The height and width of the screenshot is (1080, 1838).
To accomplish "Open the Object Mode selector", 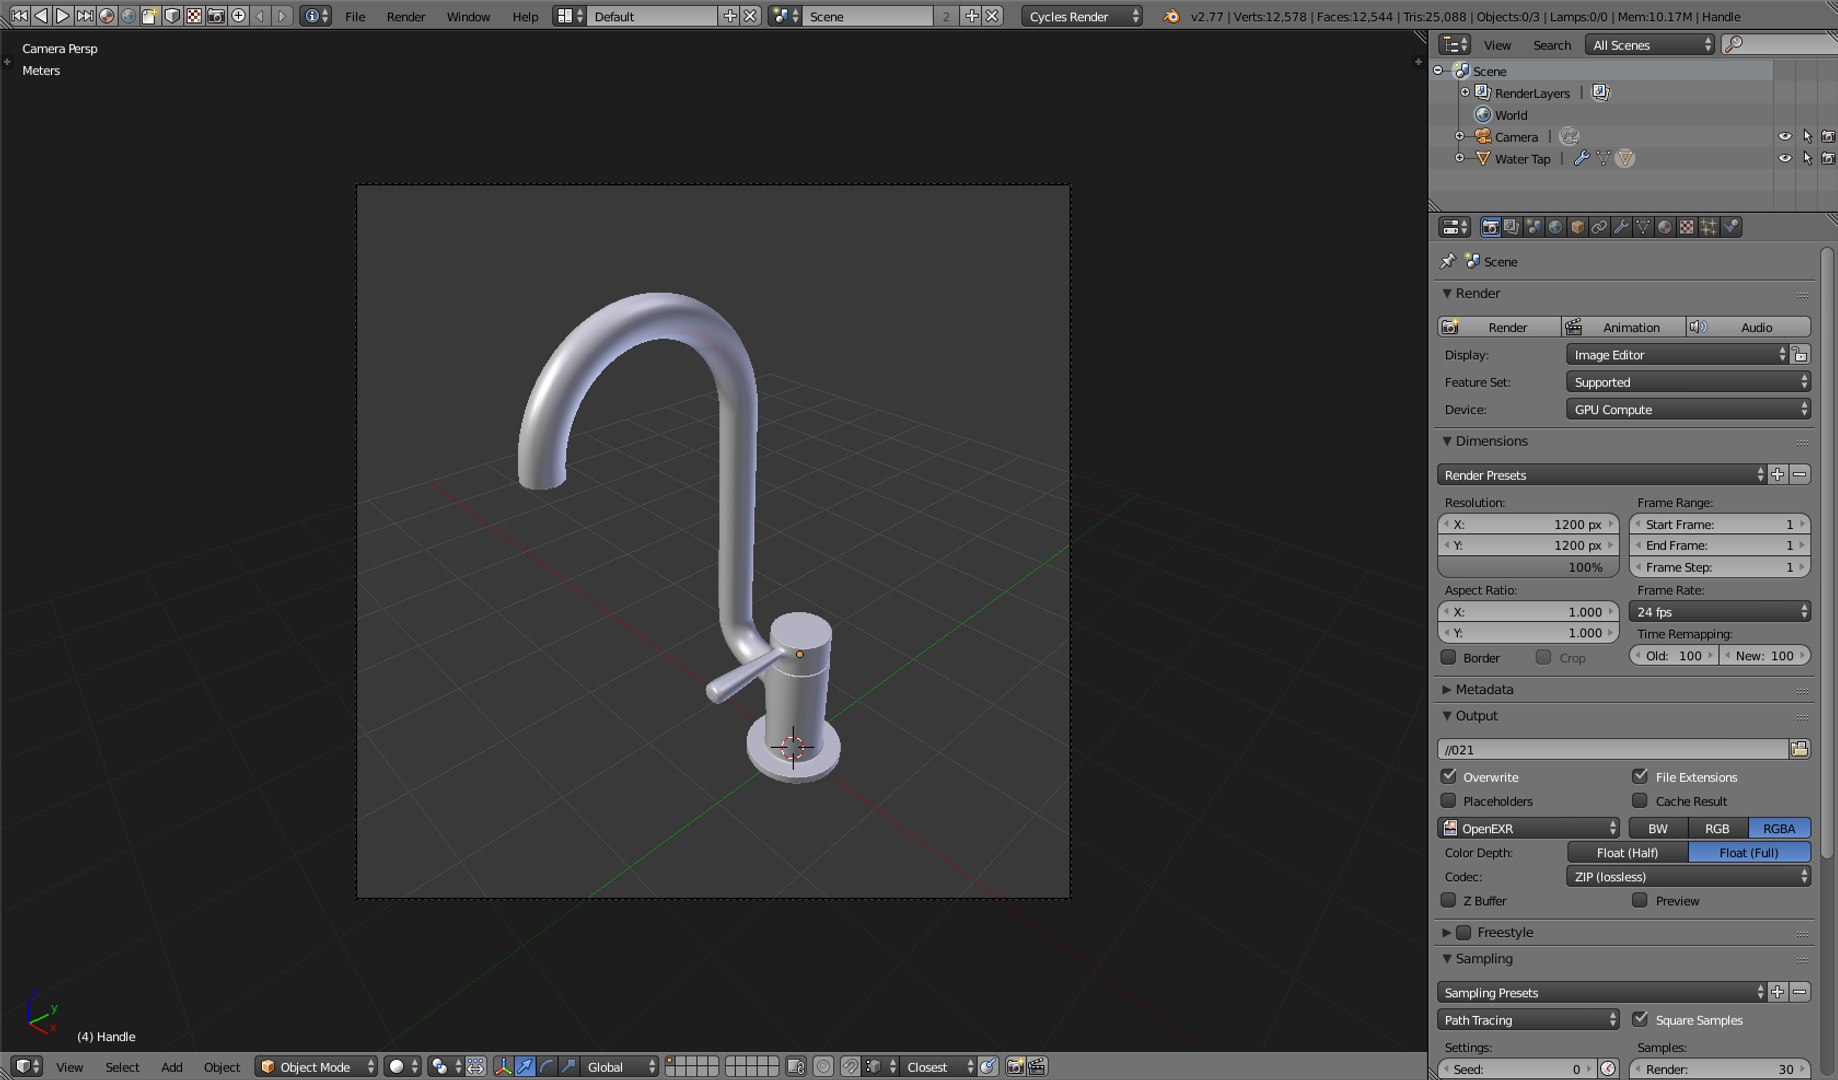I will pos(316,1067).
